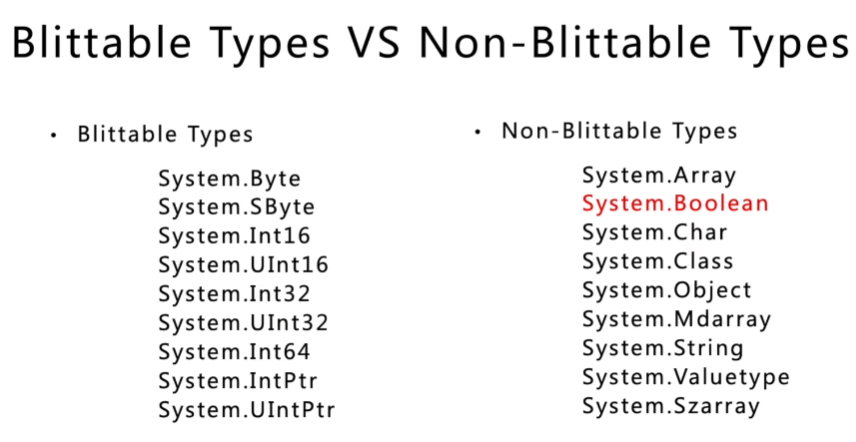
Task: Select the System.Mdarray entry
Action: [676, 320]
